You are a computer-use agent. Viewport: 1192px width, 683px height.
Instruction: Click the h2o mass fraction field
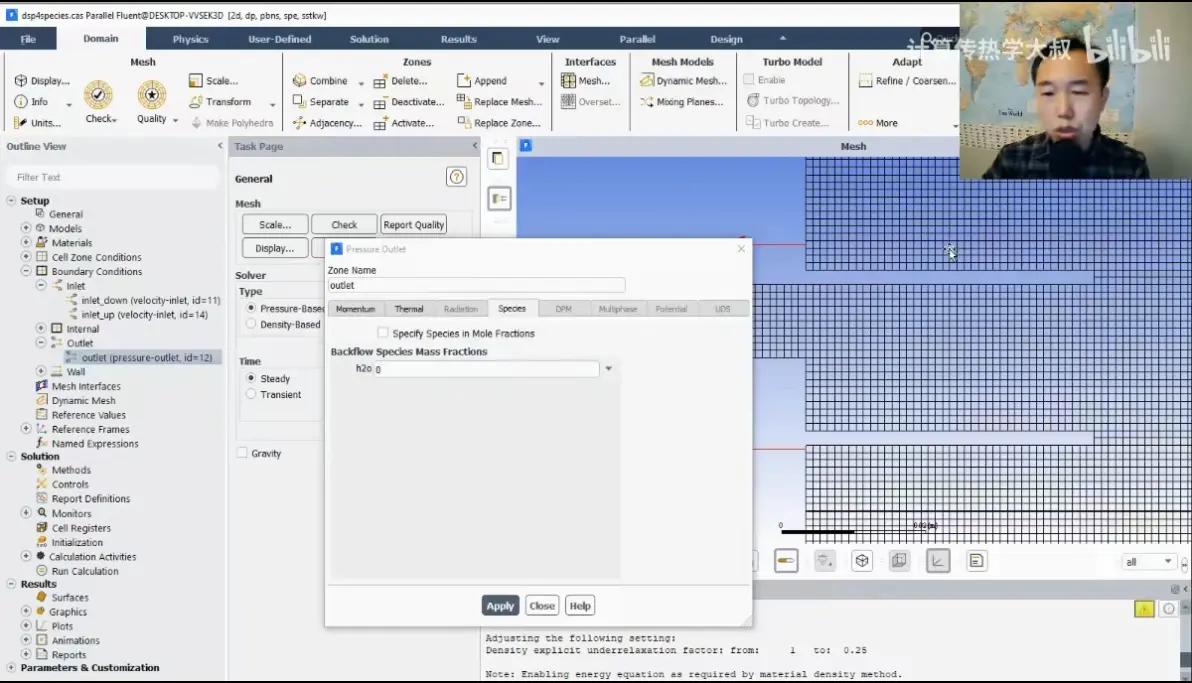click(x=486, y=369)
